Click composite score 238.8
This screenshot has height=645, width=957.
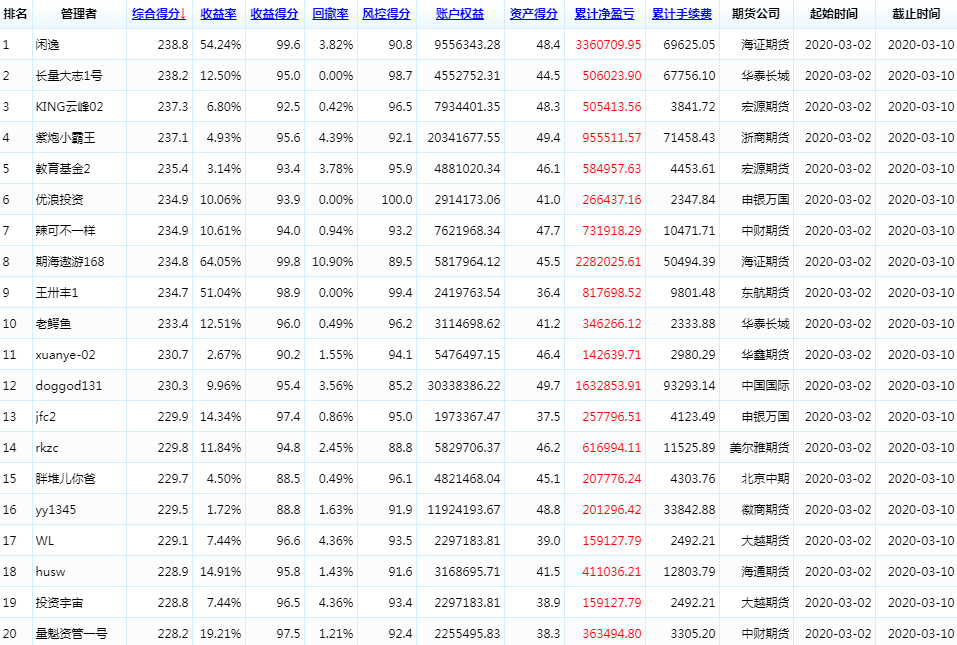click(173, 45)
